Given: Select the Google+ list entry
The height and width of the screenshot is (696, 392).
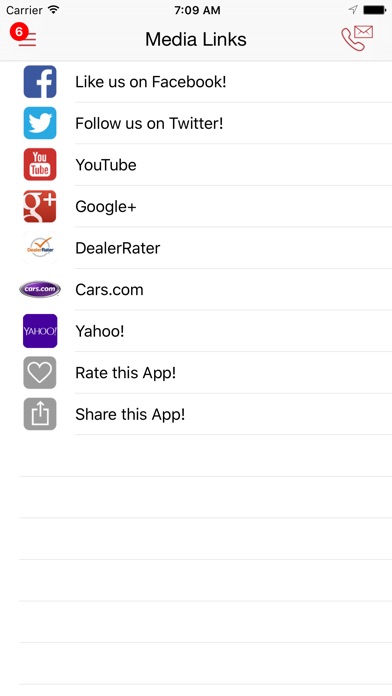Looking at the screenshot, I should (x=196, y=206).
